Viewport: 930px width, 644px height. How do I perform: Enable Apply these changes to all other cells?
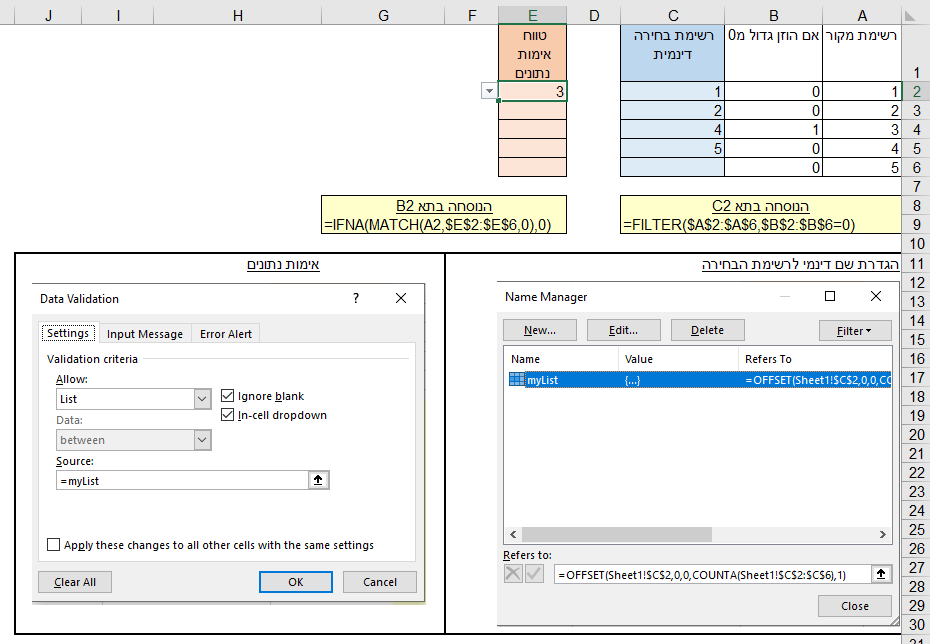tap(53, 544)
